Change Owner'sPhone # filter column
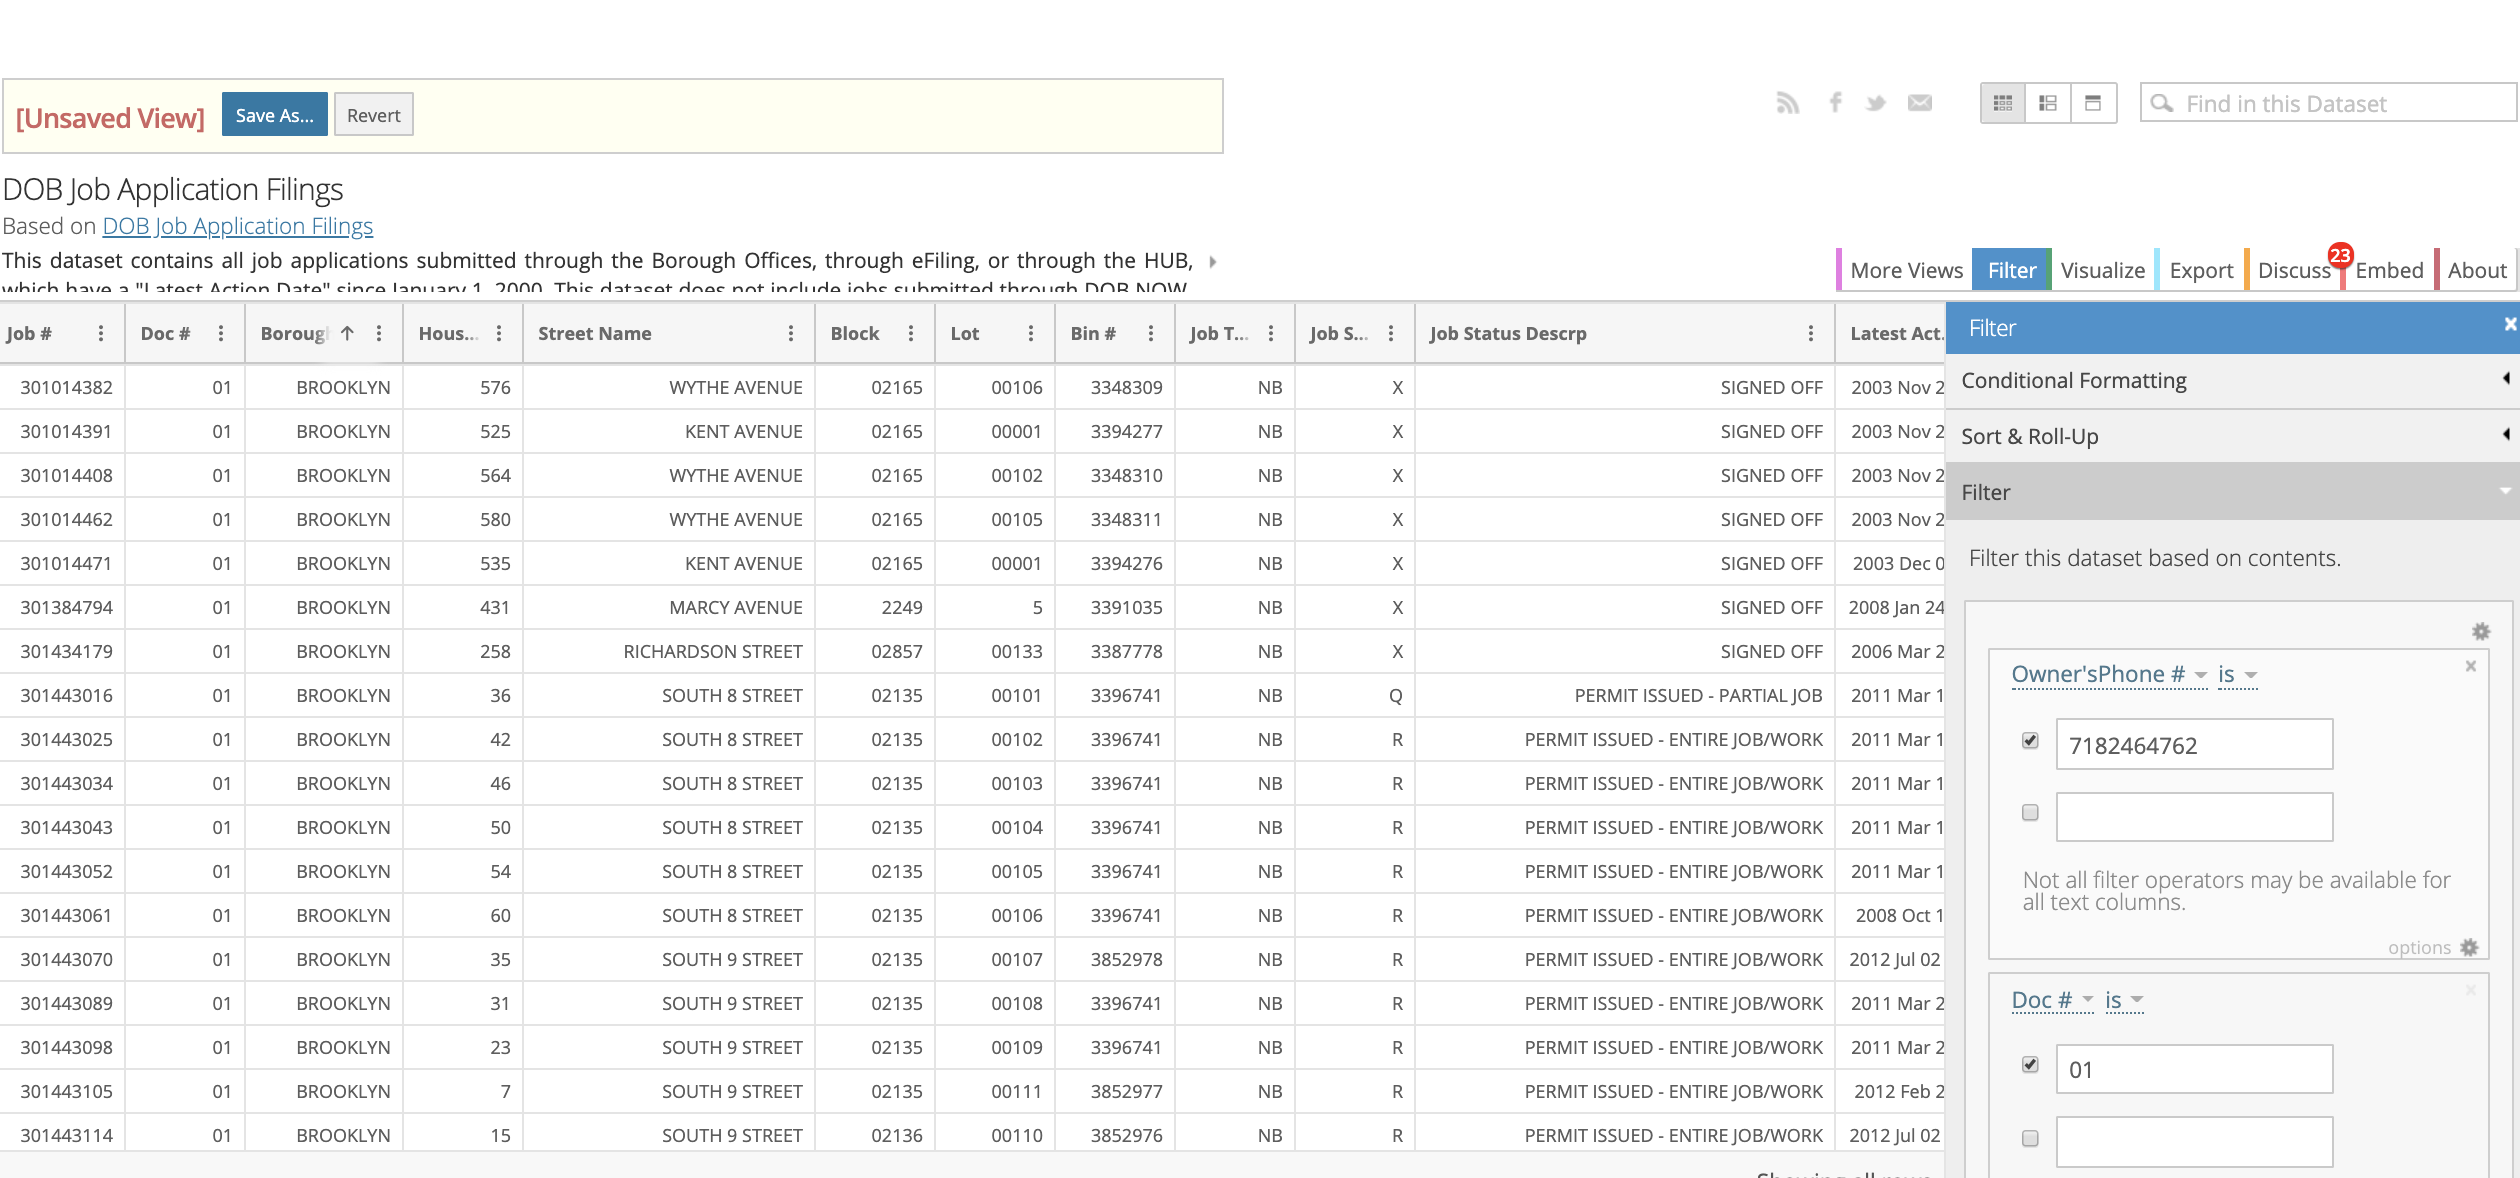Screen dimensions: 2520x1178 coord(2108,675)
